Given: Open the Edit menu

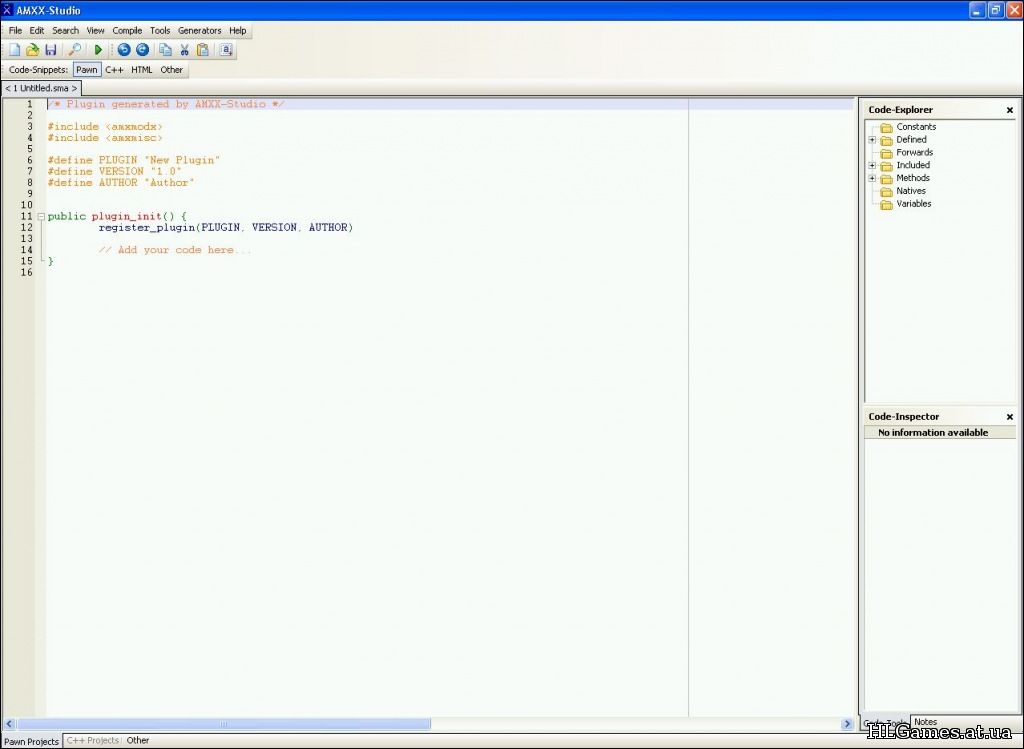Looking at the screenshot, I should pyautogui.click(x=37, y=30).
